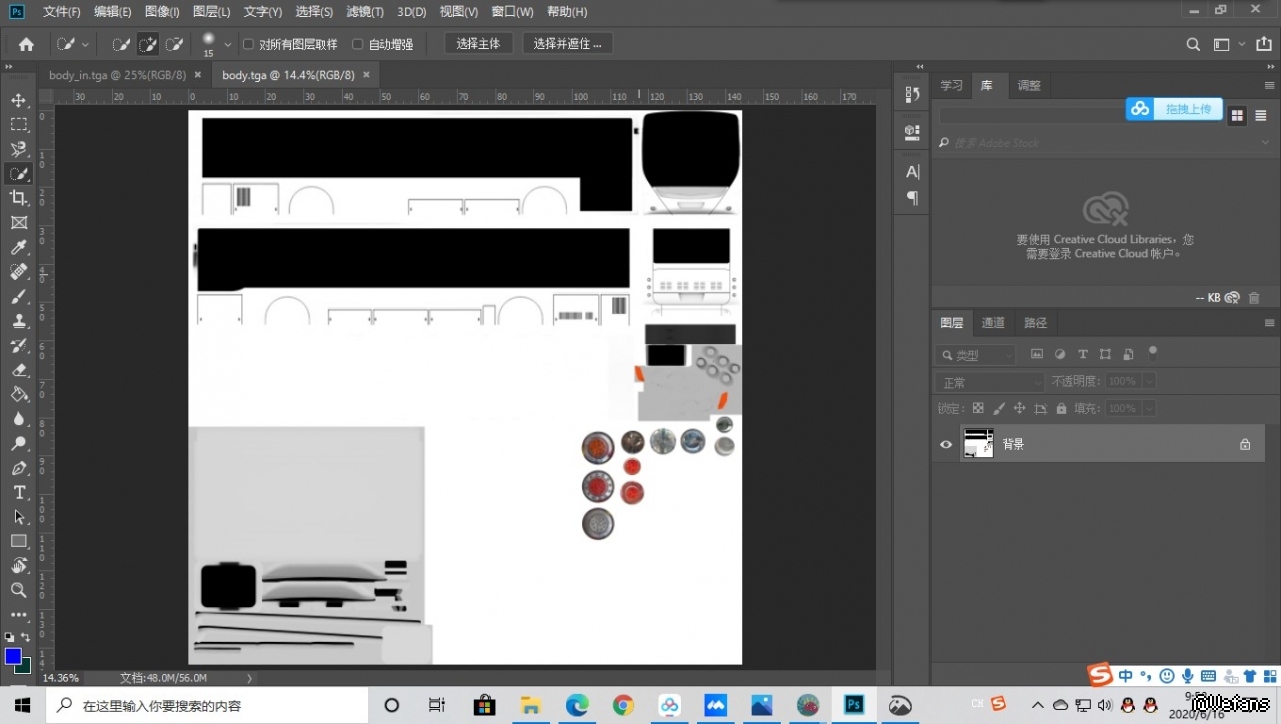1281x724 pixels.
Task: Select the Crop tool
Action: coord(19,198)
